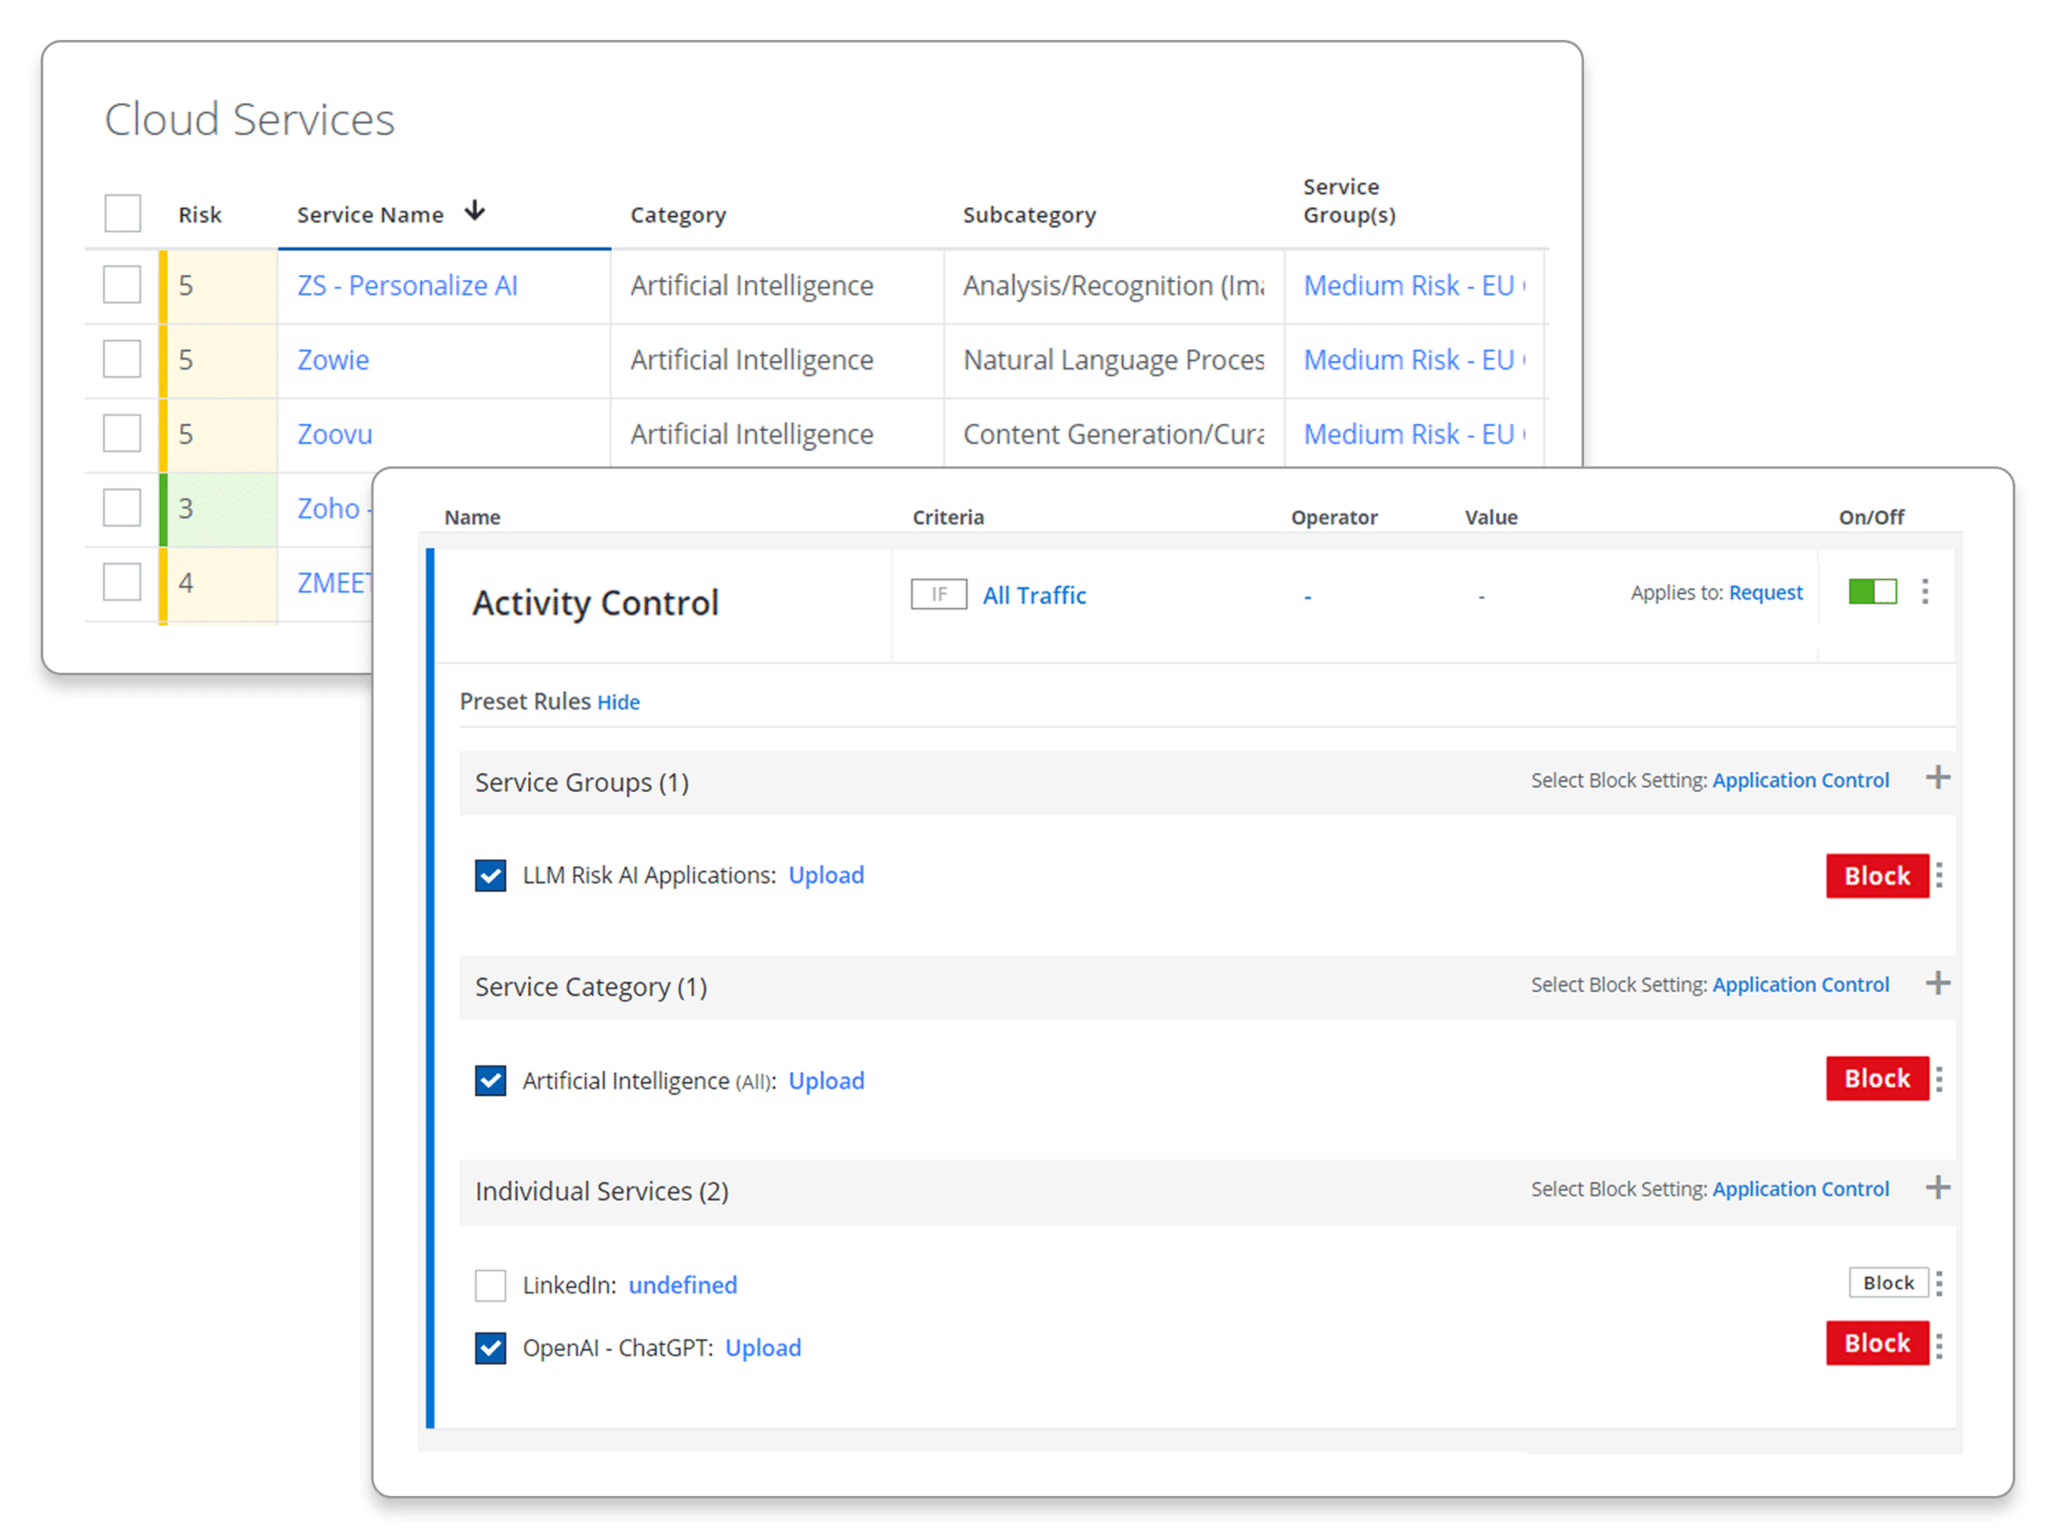Click plus icon in Service Groups header
Viewport: 2048px width, 1536px height.
pyautogui.click(x=1938, y=778)
